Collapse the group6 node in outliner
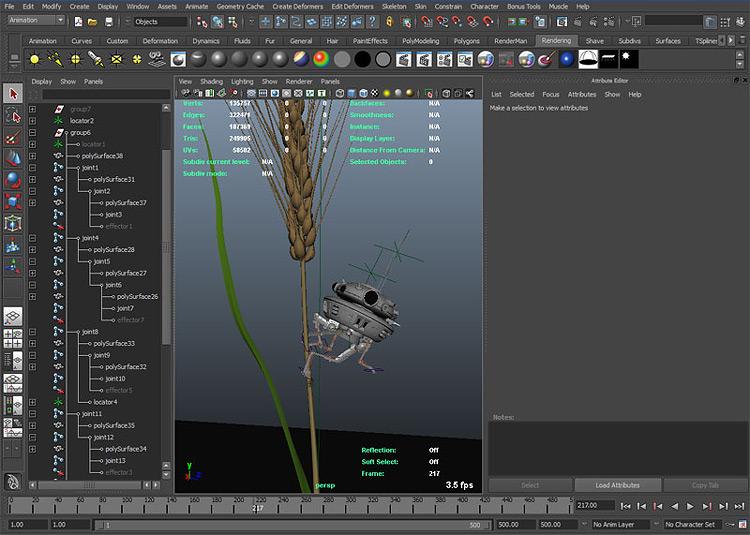This screenshot has height=535, width=750. click(33, 132)
